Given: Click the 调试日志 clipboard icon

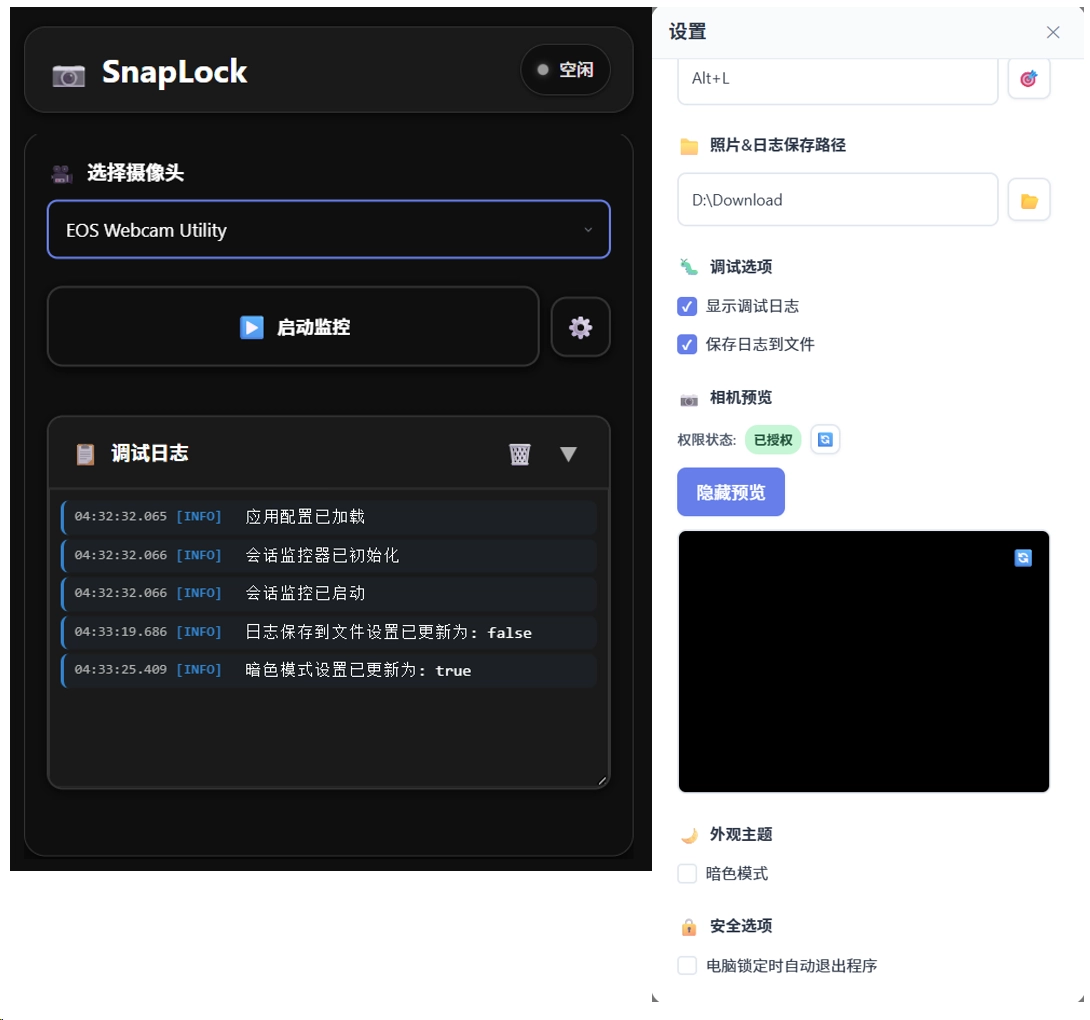Looking at the screenshot, I should point(85,454).
